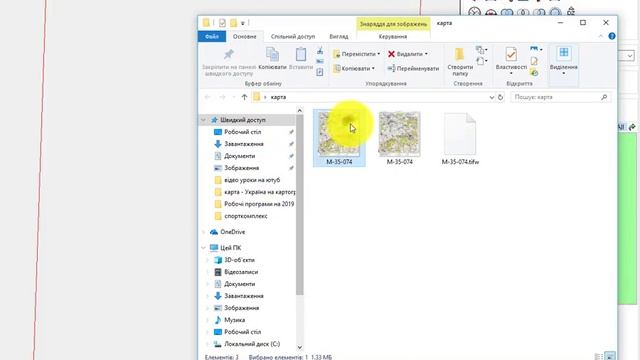Collapse the ribbon with the chevron
The image size is (640, 360).
point(600,36)
